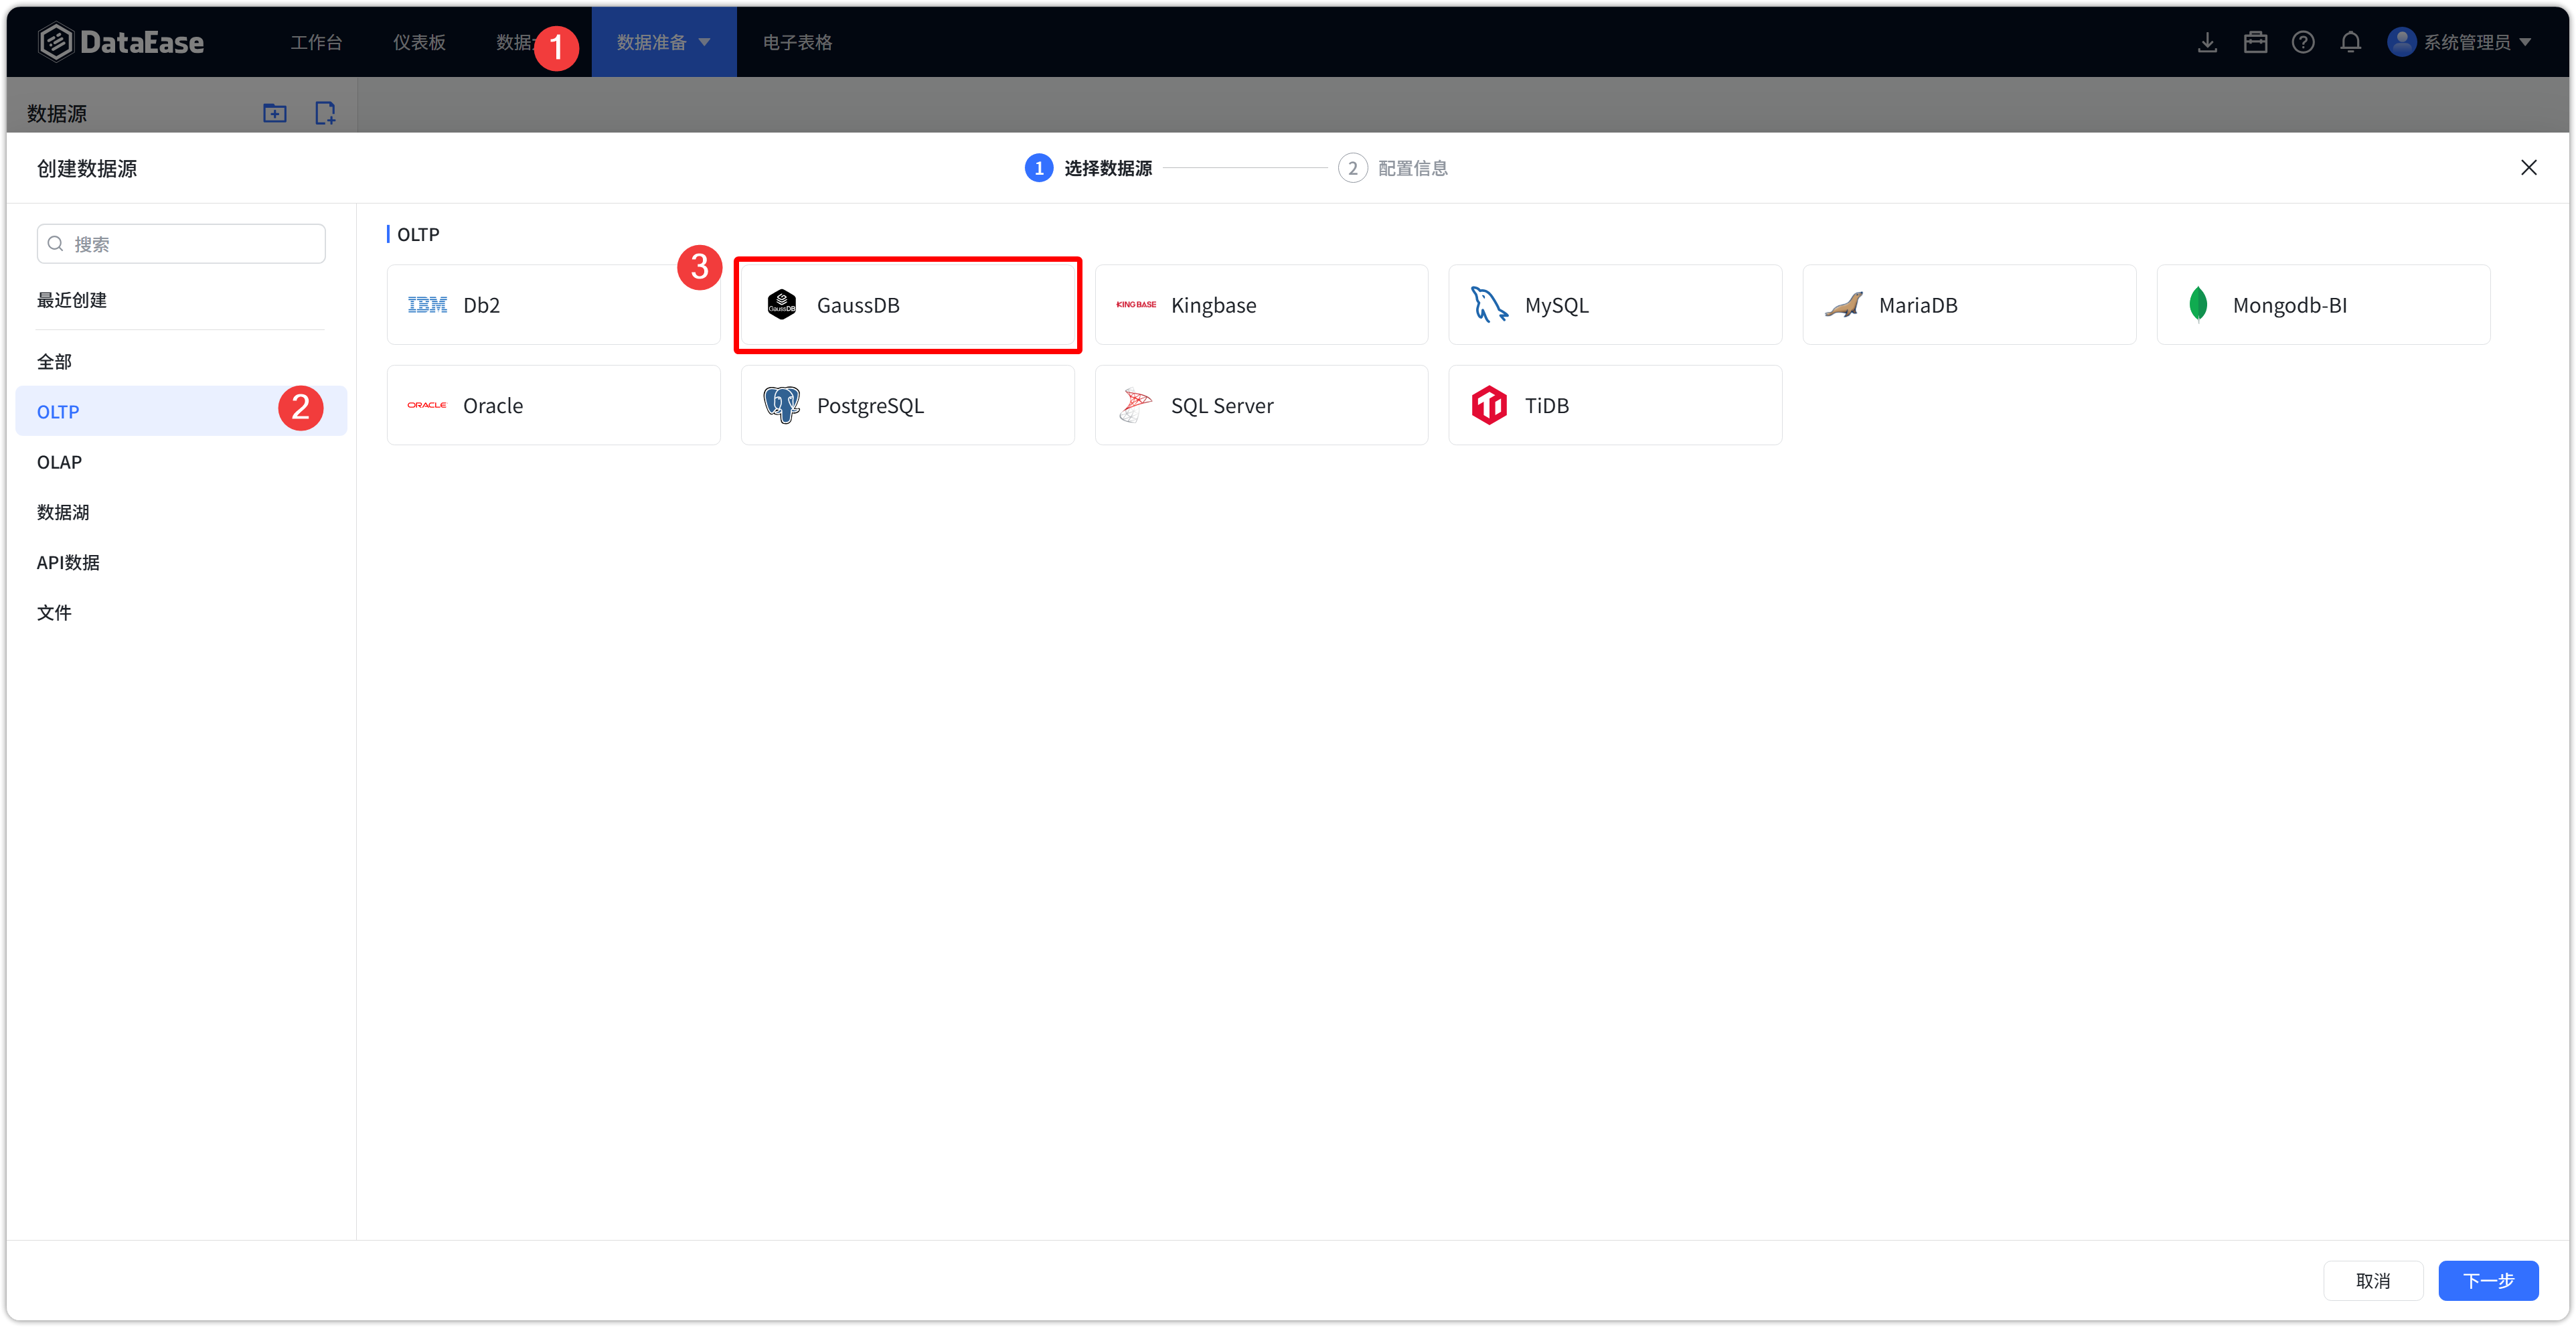The image size is (2576, 1327).
Task: Close the 创建数据源 dialog
Action: pos(2529,168)
